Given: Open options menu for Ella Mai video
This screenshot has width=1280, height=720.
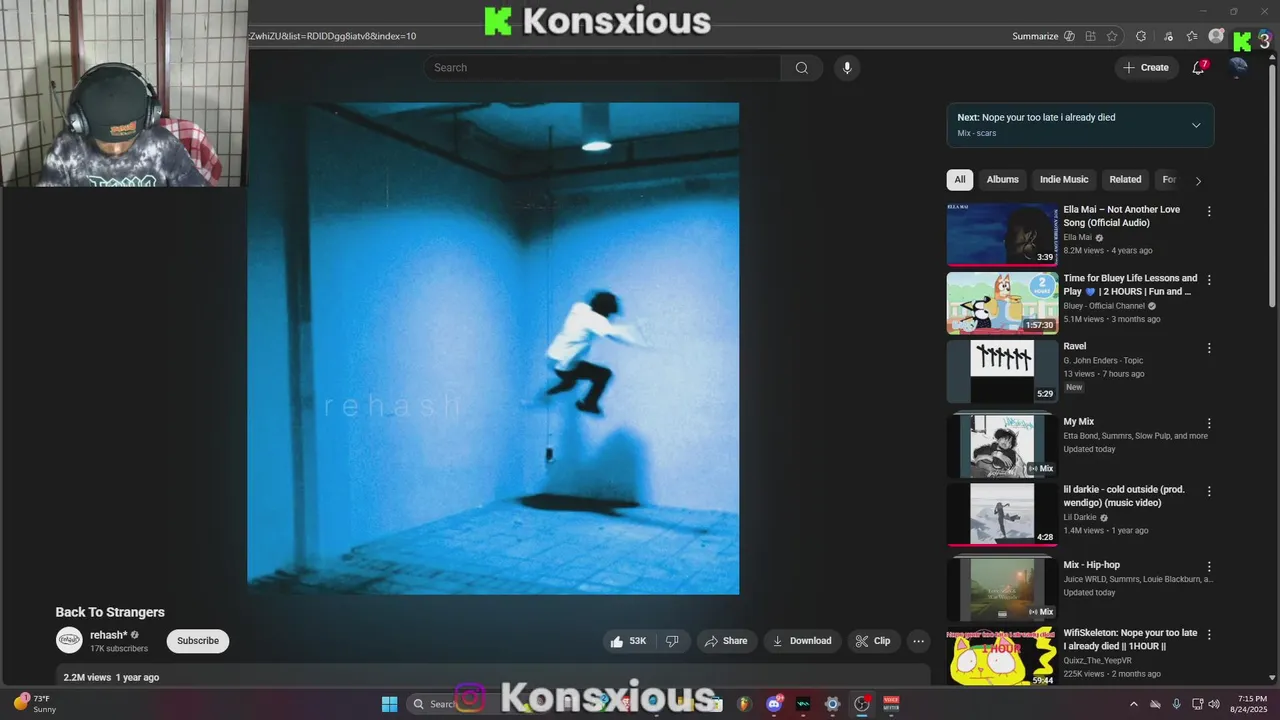Looking at the screenshot, I should (x=1209, y=211).
